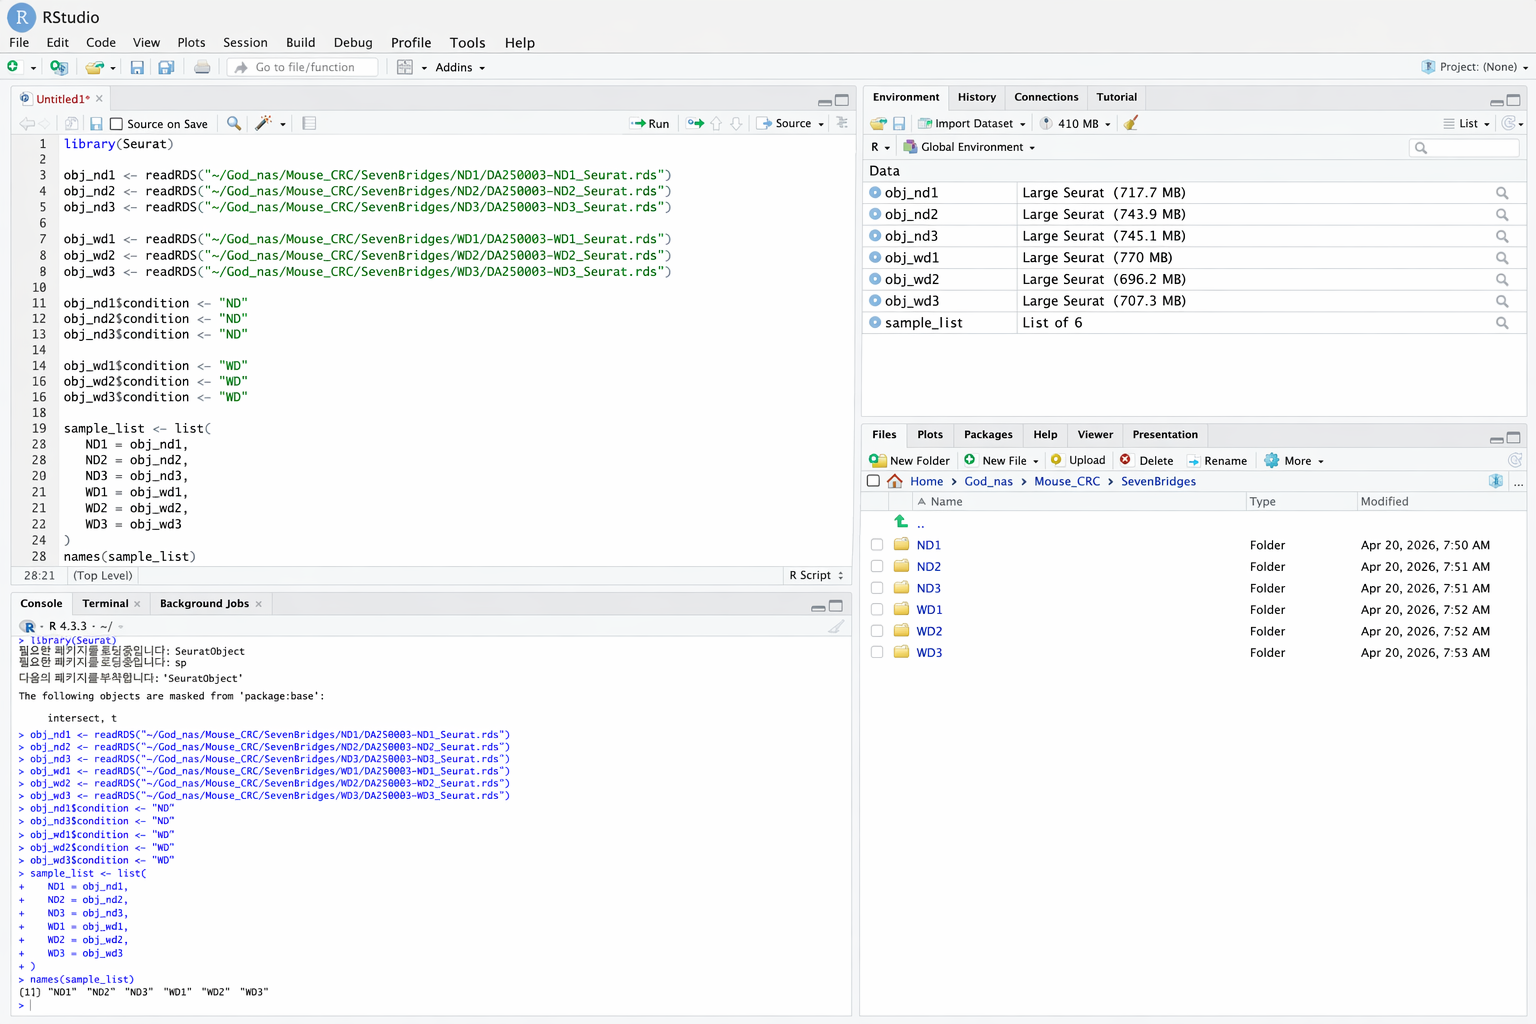Click the magic wand code tools icon
Viewport: 1536px width, 1024px height.
(264, 123)
